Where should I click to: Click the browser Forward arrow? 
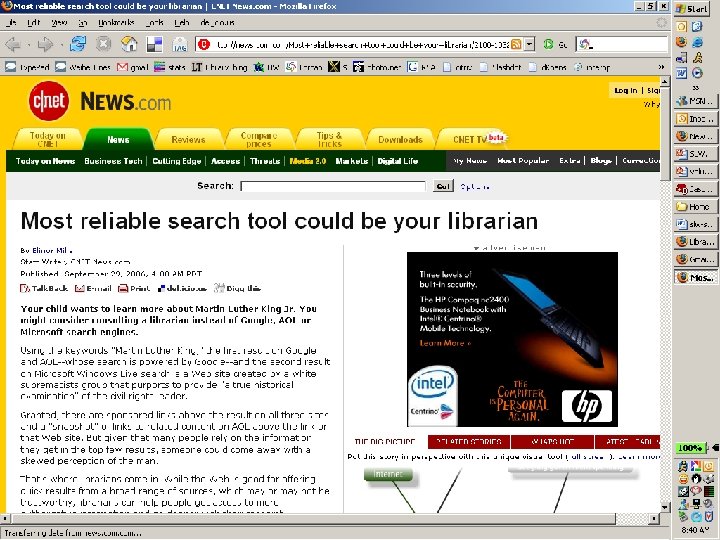(x=45, y=45)
